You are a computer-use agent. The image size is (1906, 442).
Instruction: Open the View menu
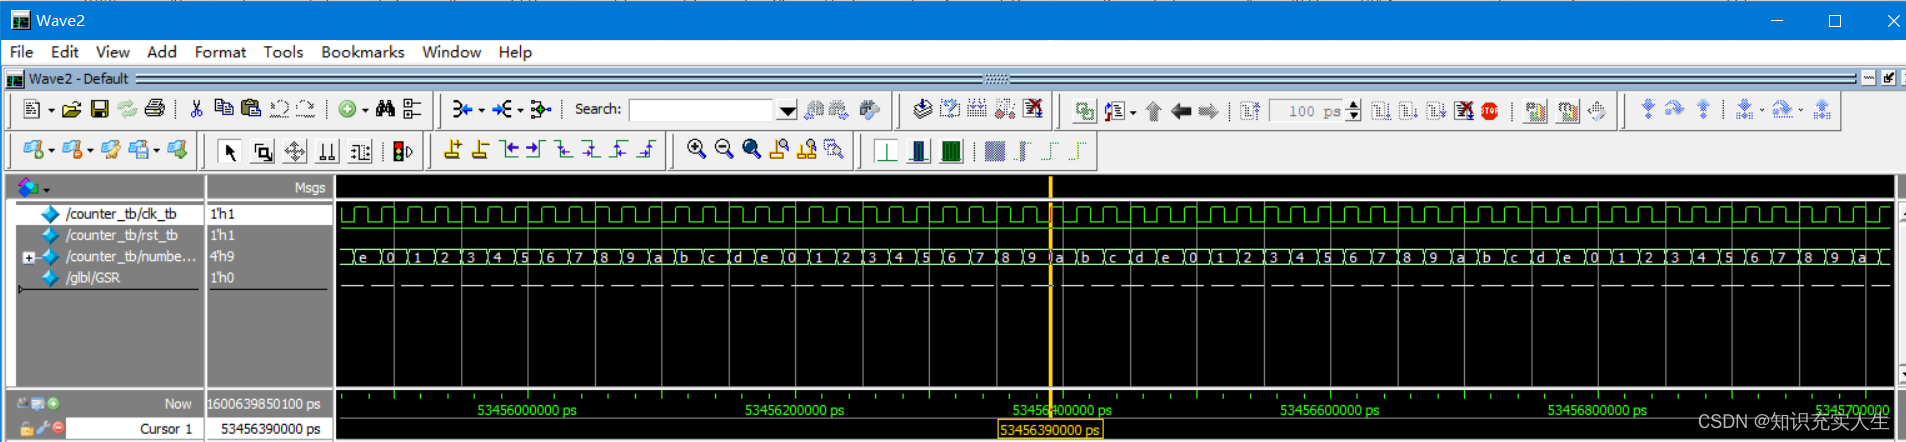coord(112,52)
